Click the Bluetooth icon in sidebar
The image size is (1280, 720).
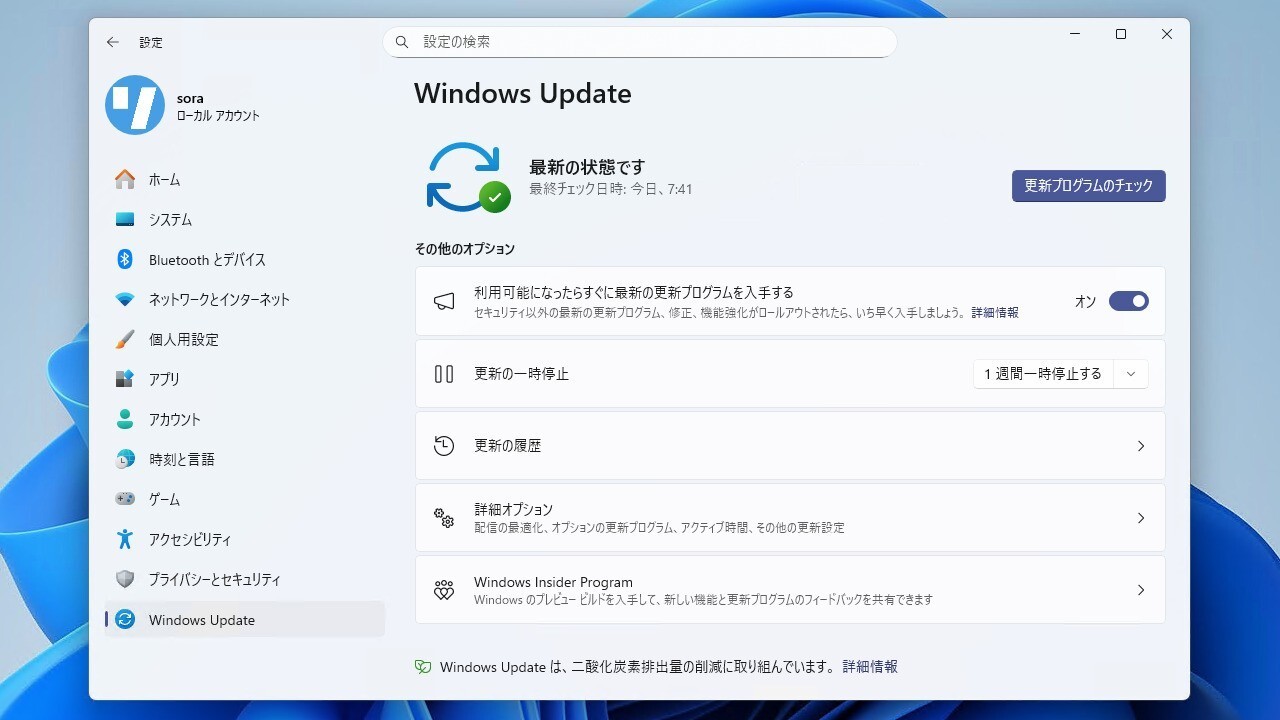125,259
